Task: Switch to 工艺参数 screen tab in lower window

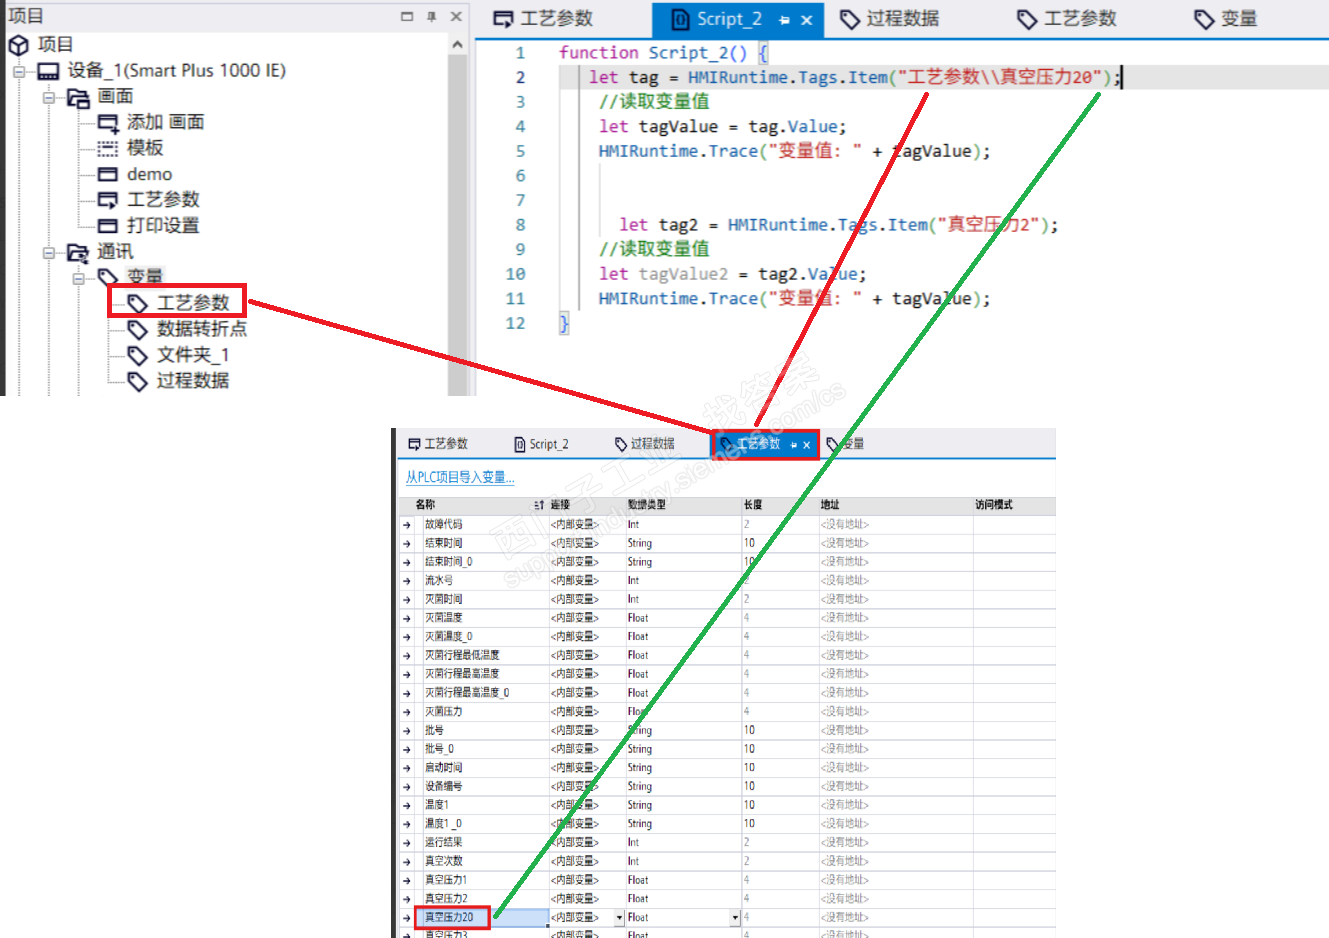Action: (x=438, y=445)
